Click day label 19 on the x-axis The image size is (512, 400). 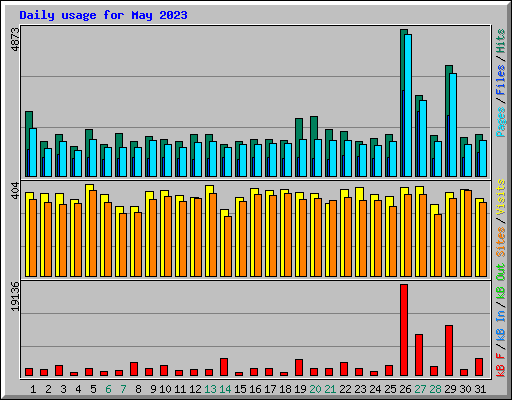pyautogui.click(x=300, y=389)
